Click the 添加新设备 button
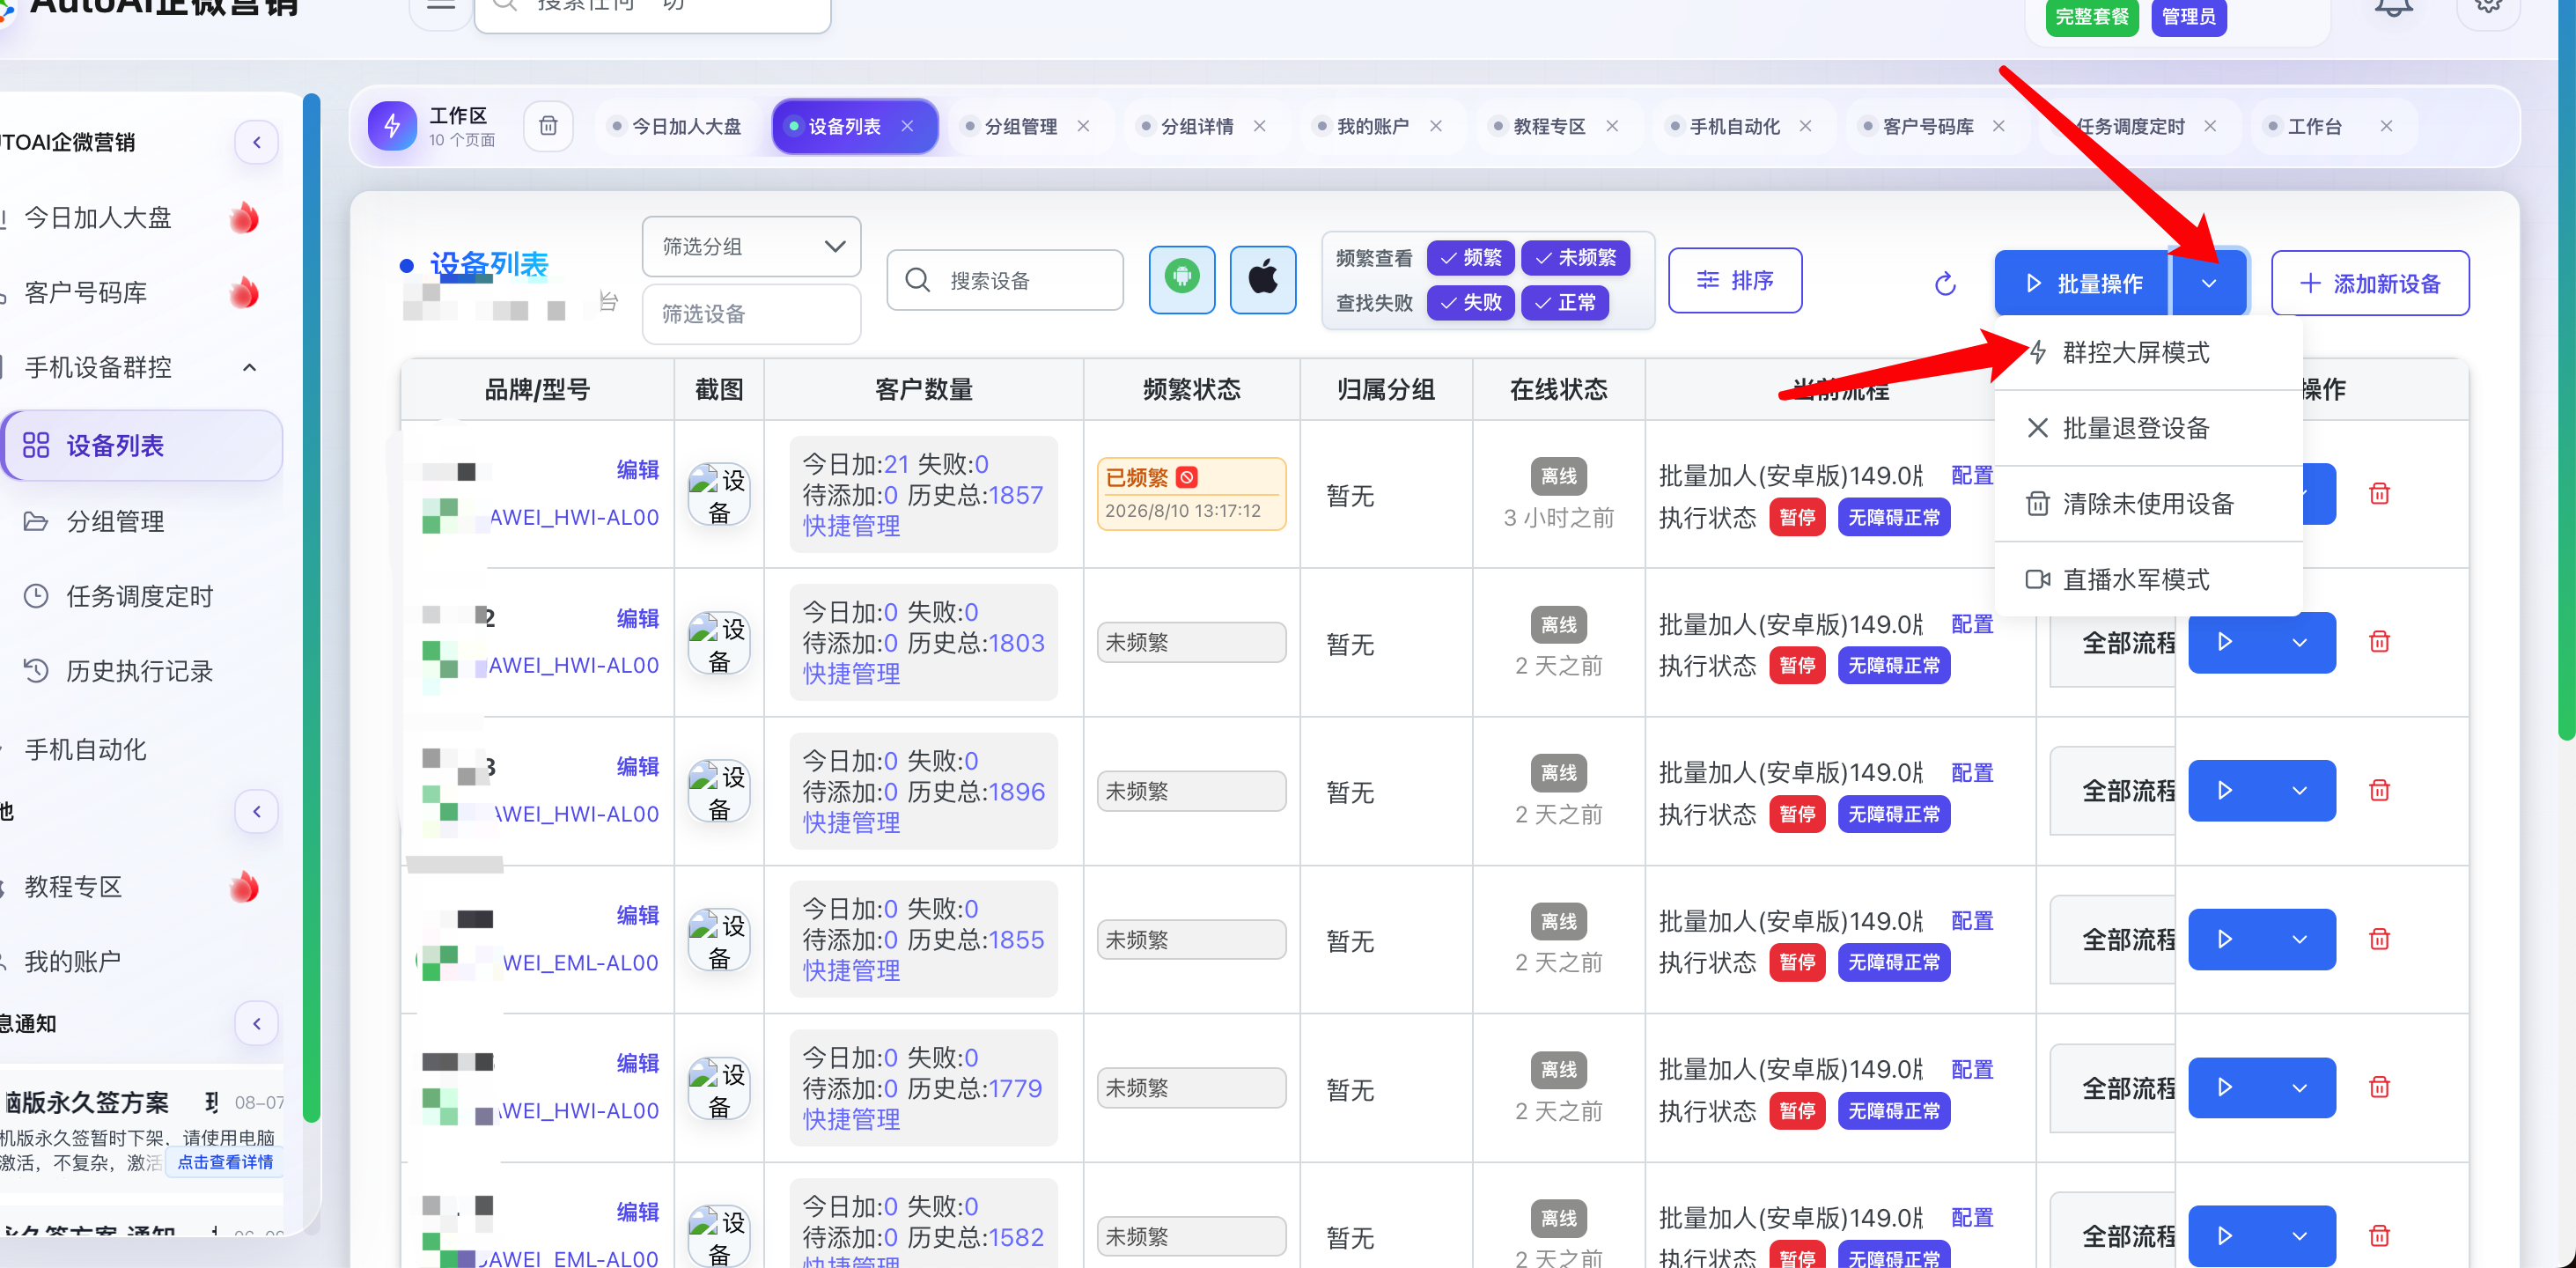 click(2369, 283)
